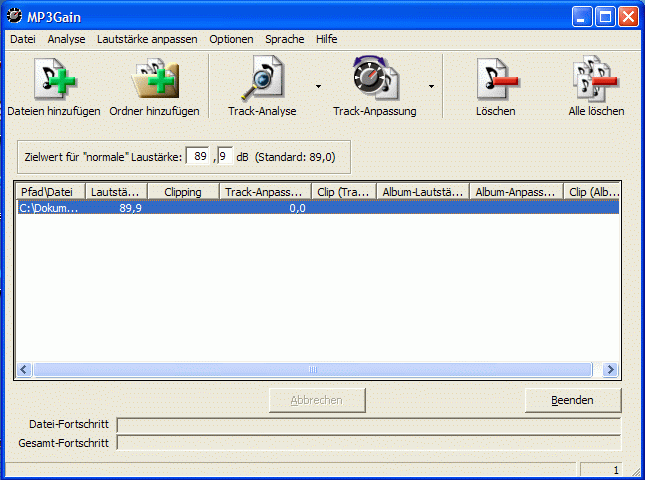Select the C:\Dokum... file row
The width and height of the screenshot is (645, 480).
[x=318, y=208]
